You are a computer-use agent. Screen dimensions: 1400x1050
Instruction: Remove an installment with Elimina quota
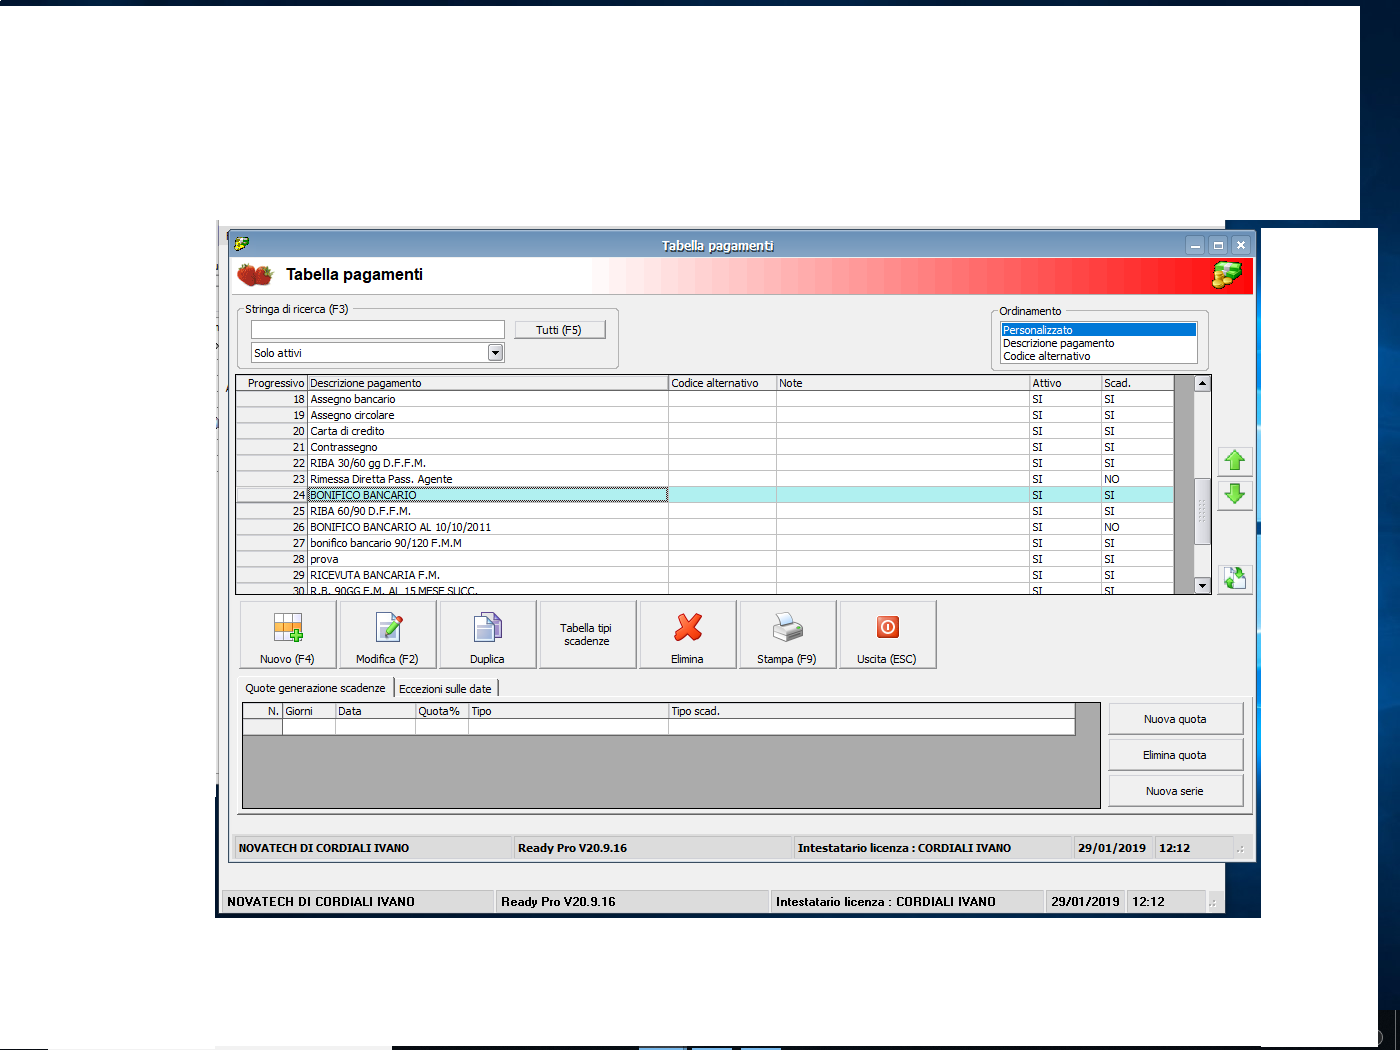[1176, 755]
